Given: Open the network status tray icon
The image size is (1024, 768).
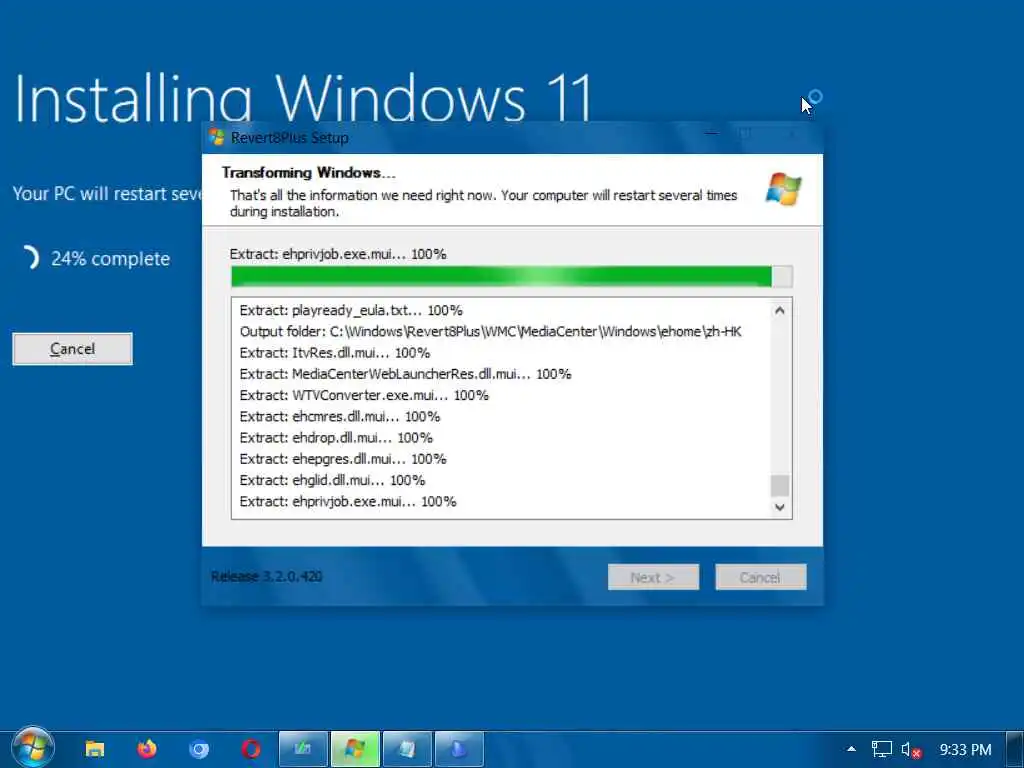Looking at the screenshot, I should pos(882,749).
